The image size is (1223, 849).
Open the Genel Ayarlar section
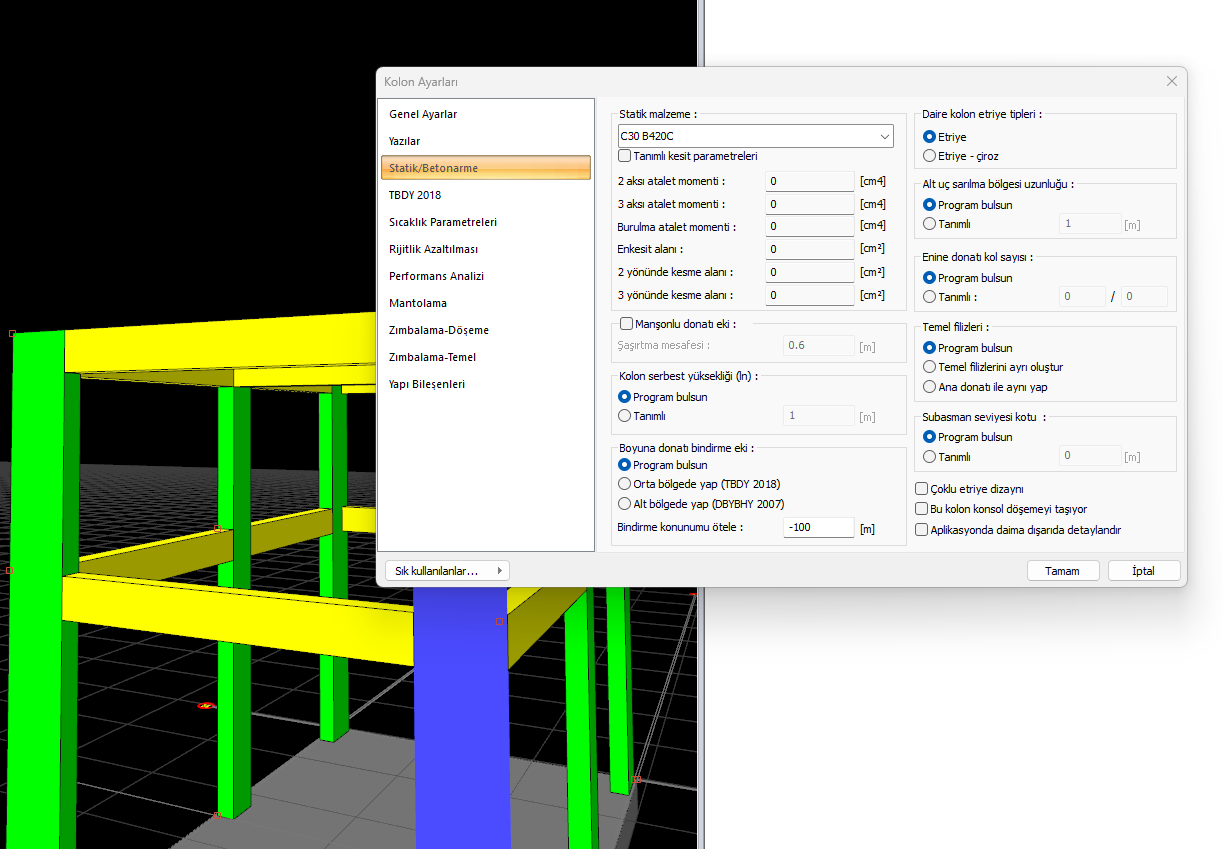pos(423,114)
